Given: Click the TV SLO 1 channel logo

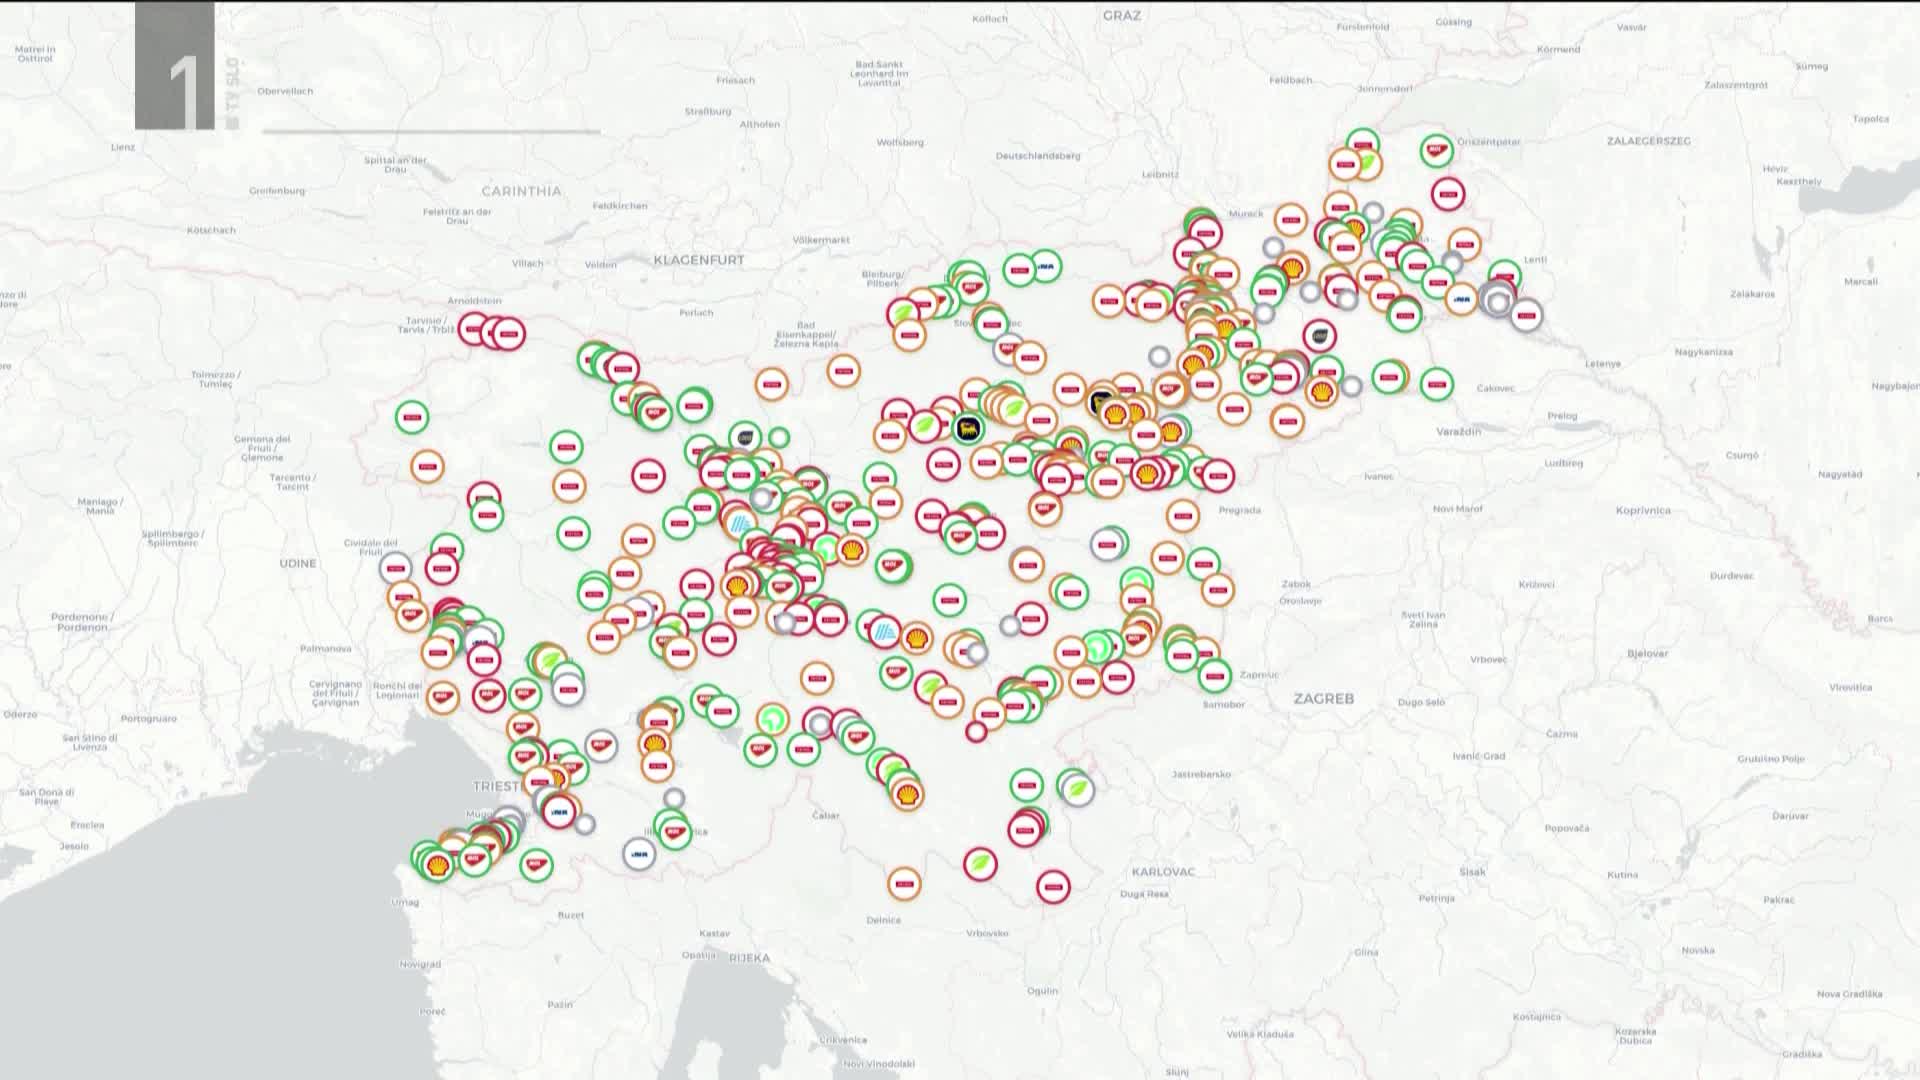Looking at the screenshot, I should 175,66.
